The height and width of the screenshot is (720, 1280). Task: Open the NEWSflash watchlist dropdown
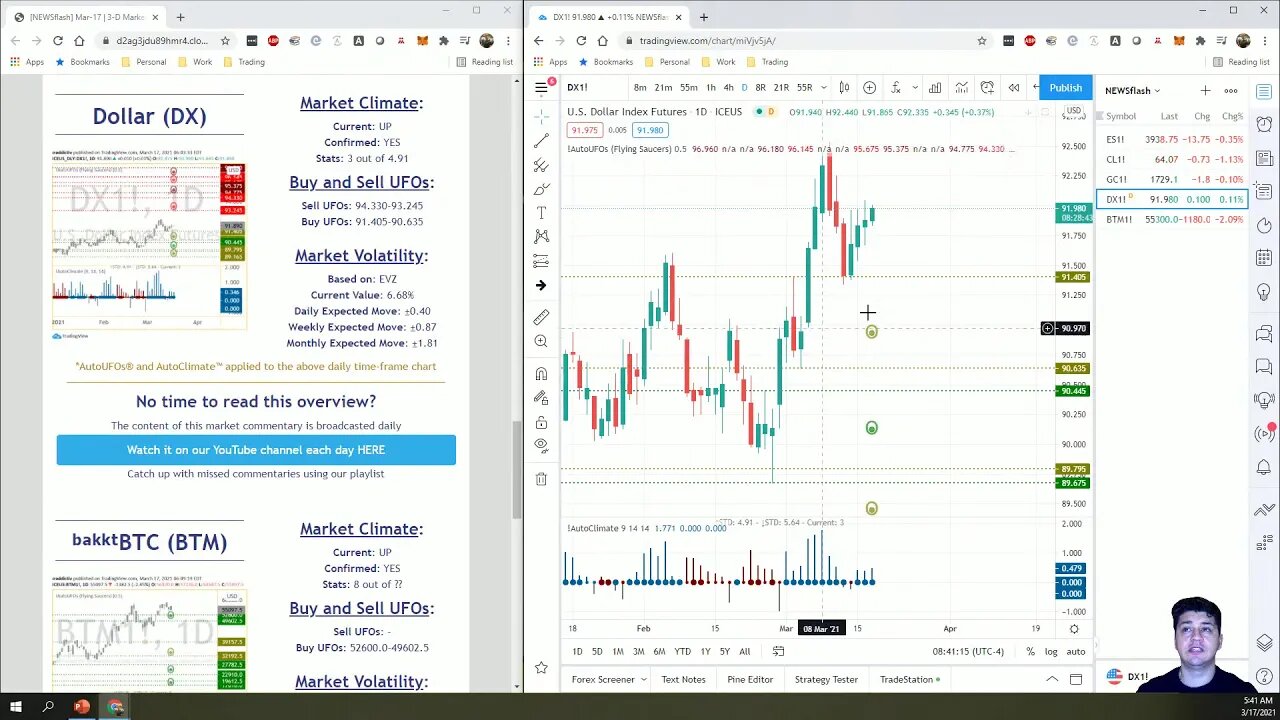(1132, 91)
